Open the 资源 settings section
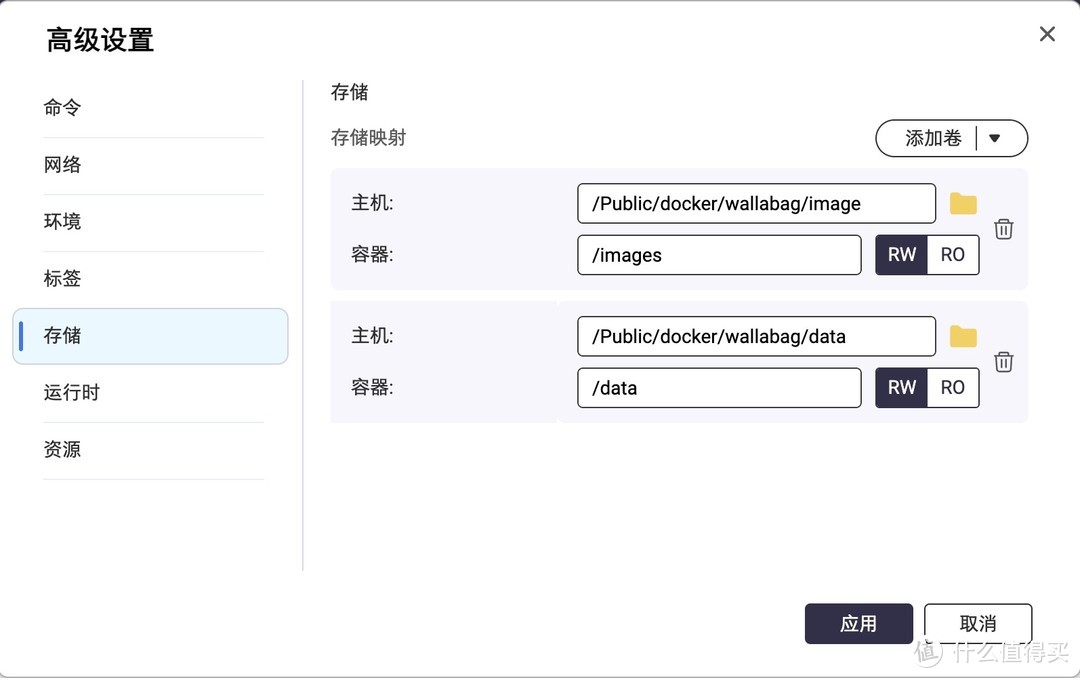Image resolution: width=1080 pixels, height=678 pixels. (62, 450)
